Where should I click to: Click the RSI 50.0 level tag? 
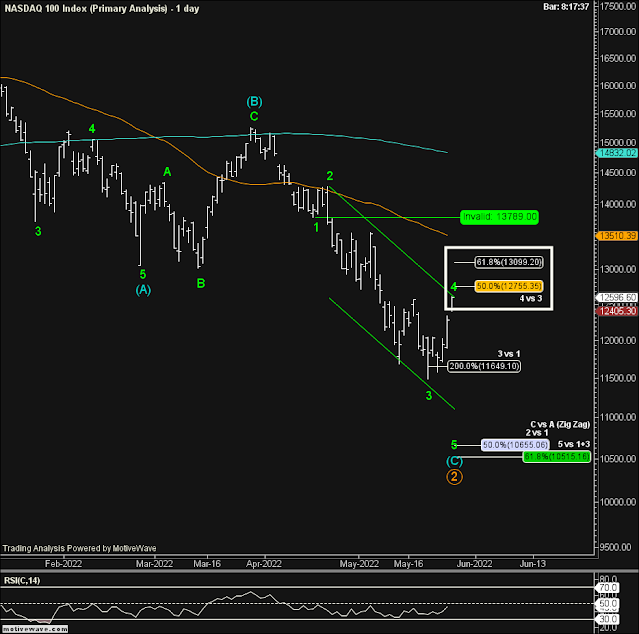pos(608,603)
